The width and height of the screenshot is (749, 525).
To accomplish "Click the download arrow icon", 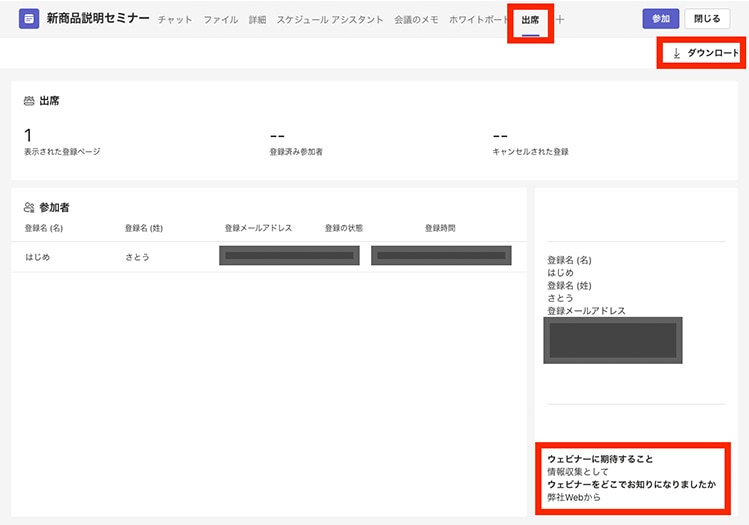I will (x=676, y=53).
